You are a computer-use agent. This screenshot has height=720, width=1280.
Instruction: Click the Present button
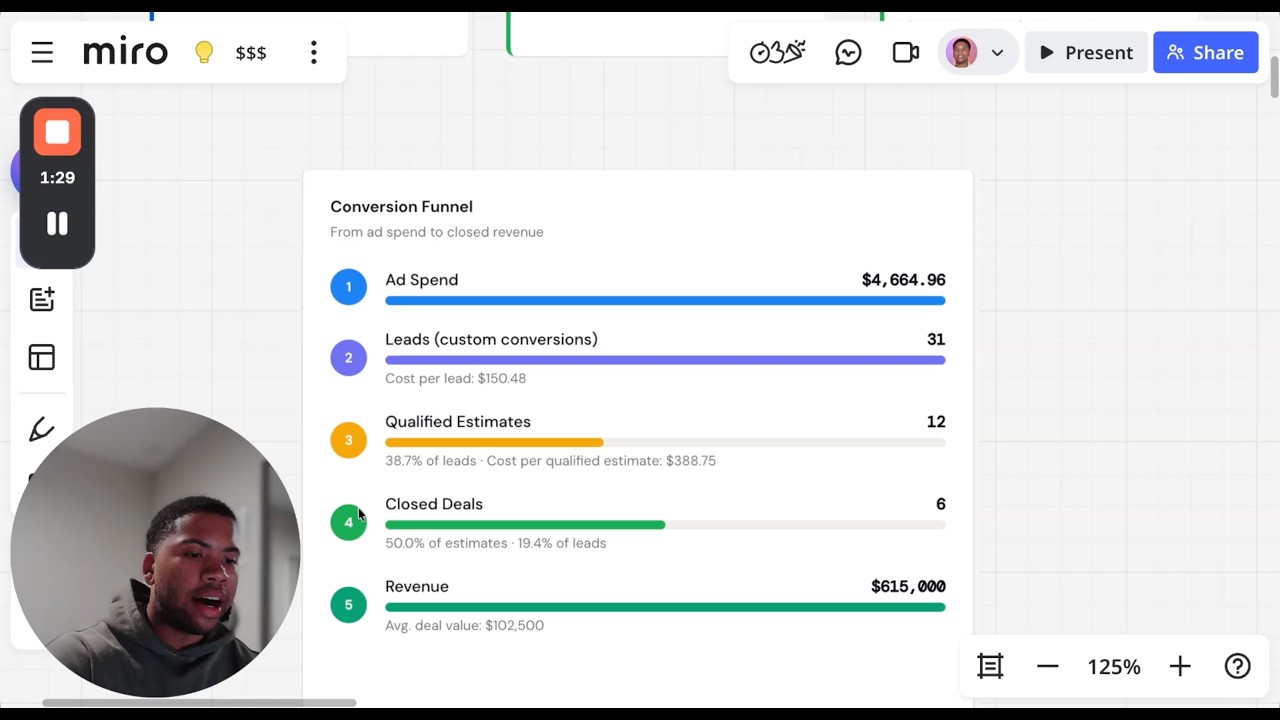click(x=1086, y=52)
